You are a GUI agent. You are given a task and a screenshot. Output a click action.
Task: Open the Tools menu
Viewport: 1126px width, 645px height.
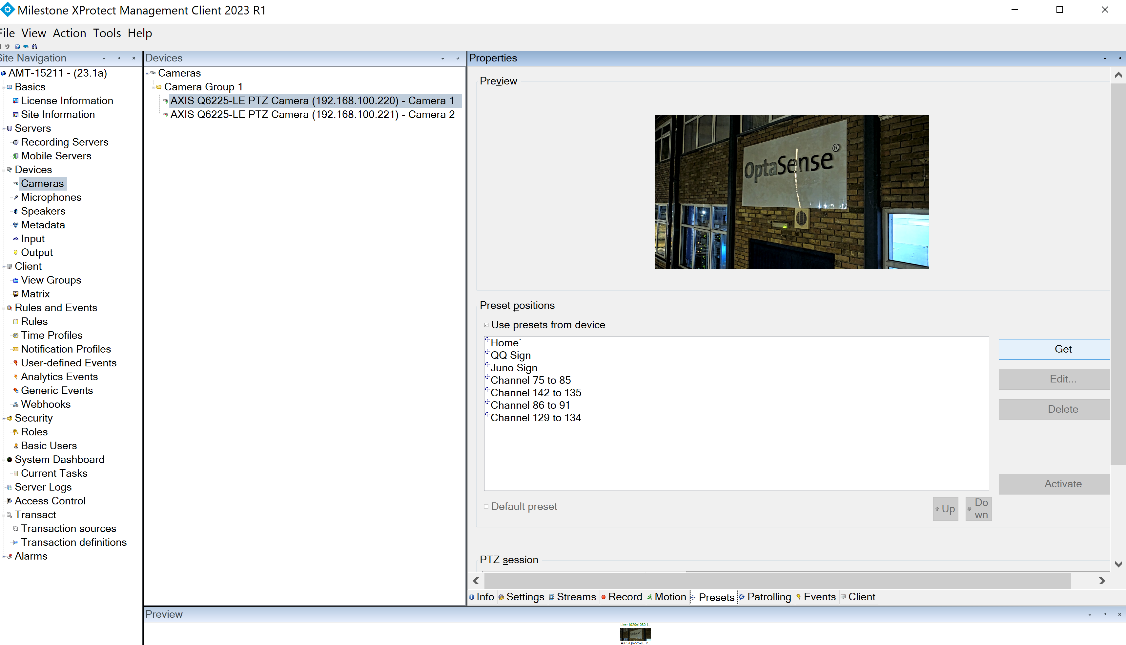click(107, 33)
